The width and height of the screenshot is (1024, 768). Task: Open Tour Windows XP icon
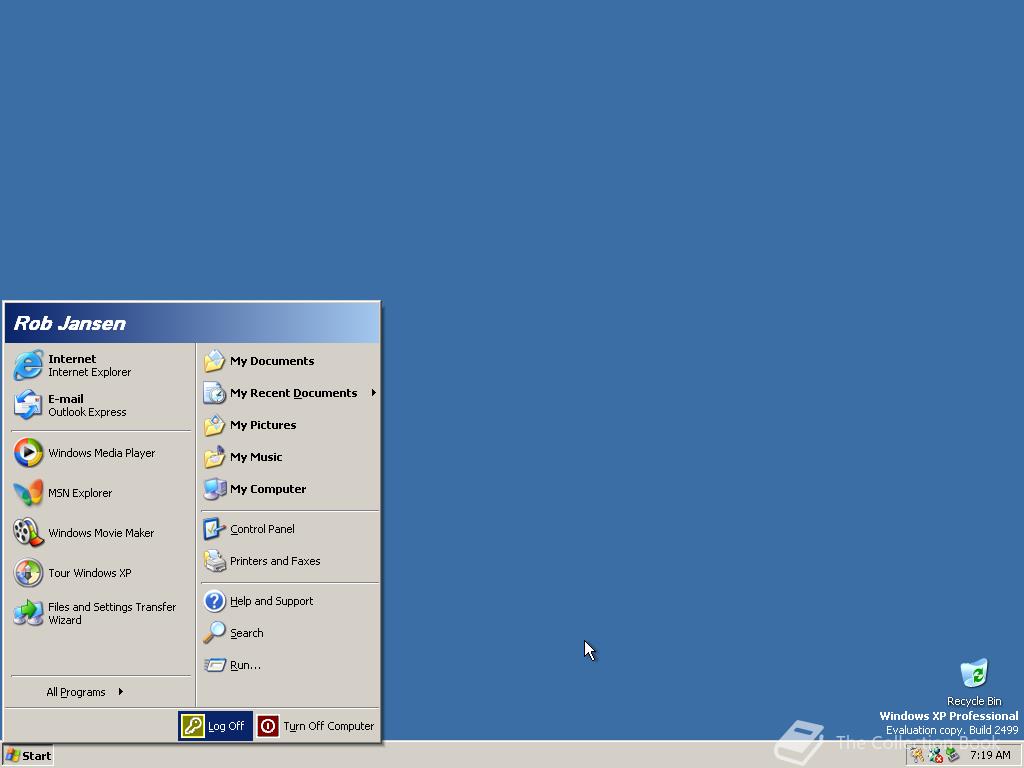point(28,573)
